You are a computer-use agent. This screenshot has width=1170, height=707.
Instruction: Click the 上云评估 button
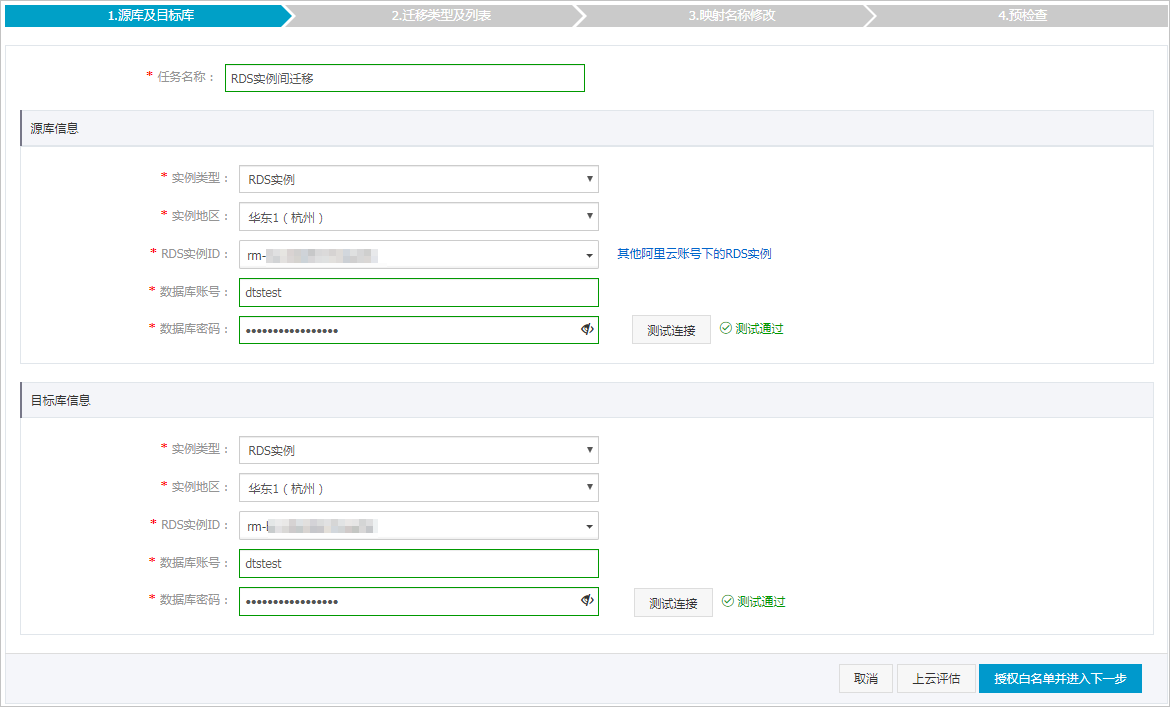[936, 679]
